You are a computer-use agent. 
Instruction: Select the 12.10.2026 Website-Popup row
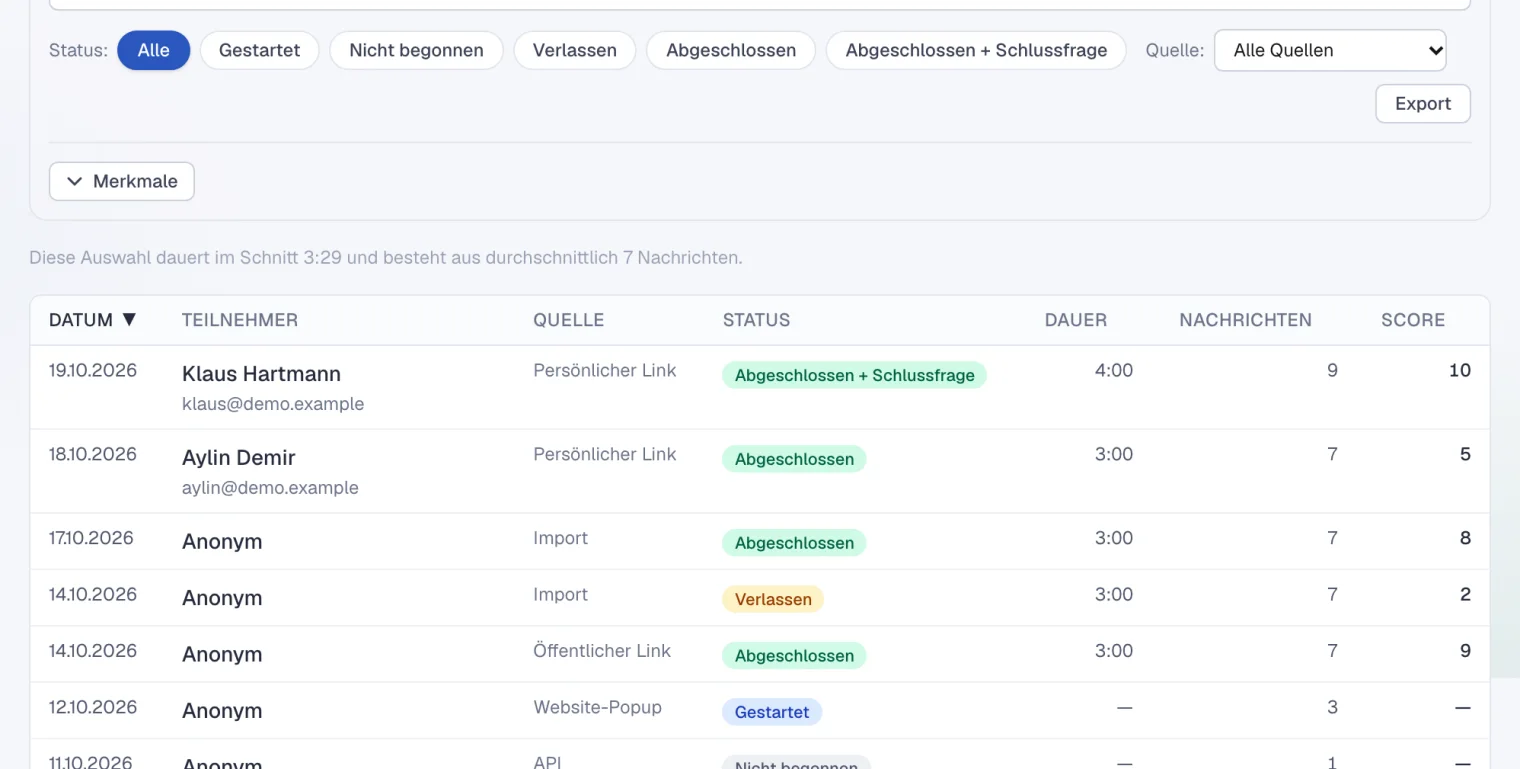tap(760, 710)
